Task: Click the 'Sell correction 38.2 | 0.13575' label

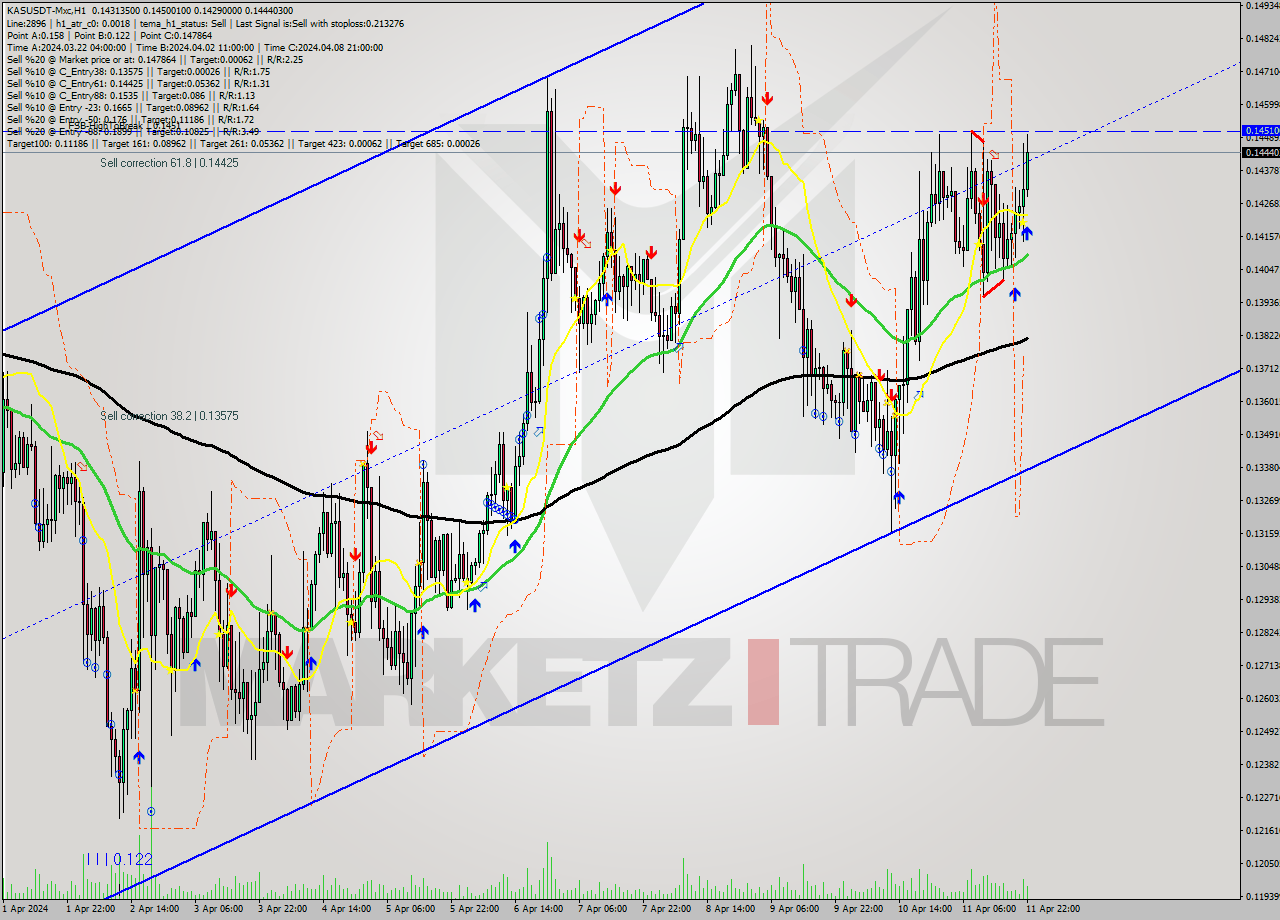Action: coord(169,415)
